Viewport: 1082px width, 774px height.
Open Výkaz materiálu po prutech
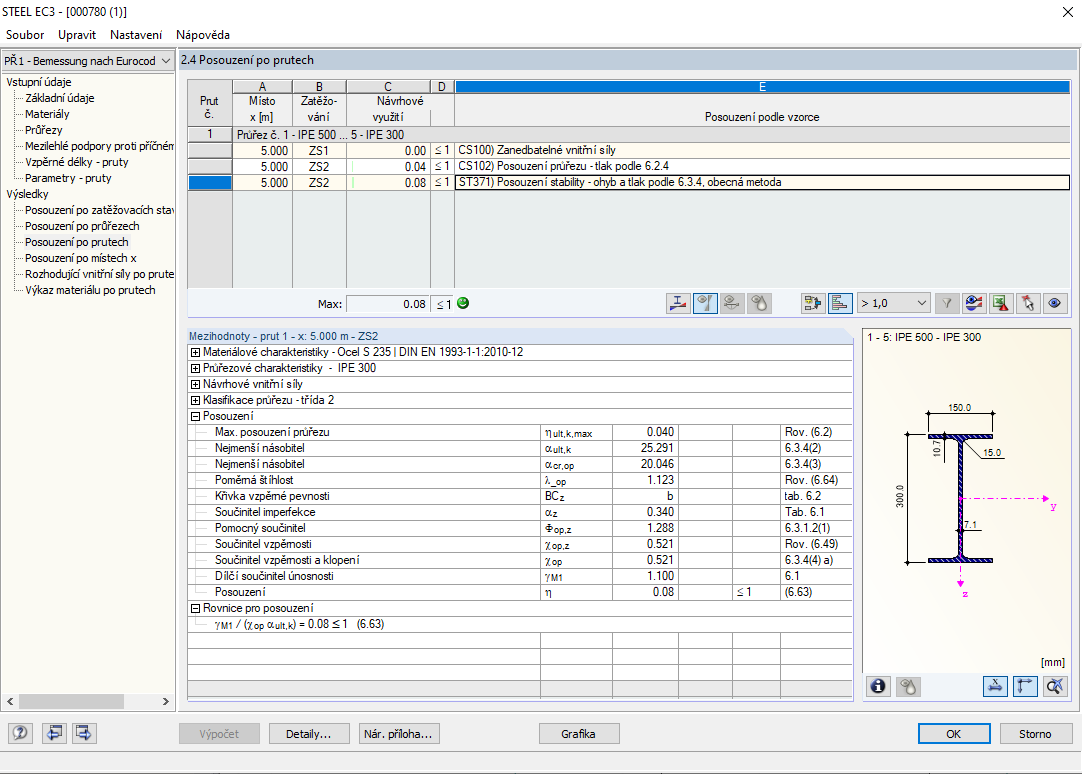(x=90, y=290)
